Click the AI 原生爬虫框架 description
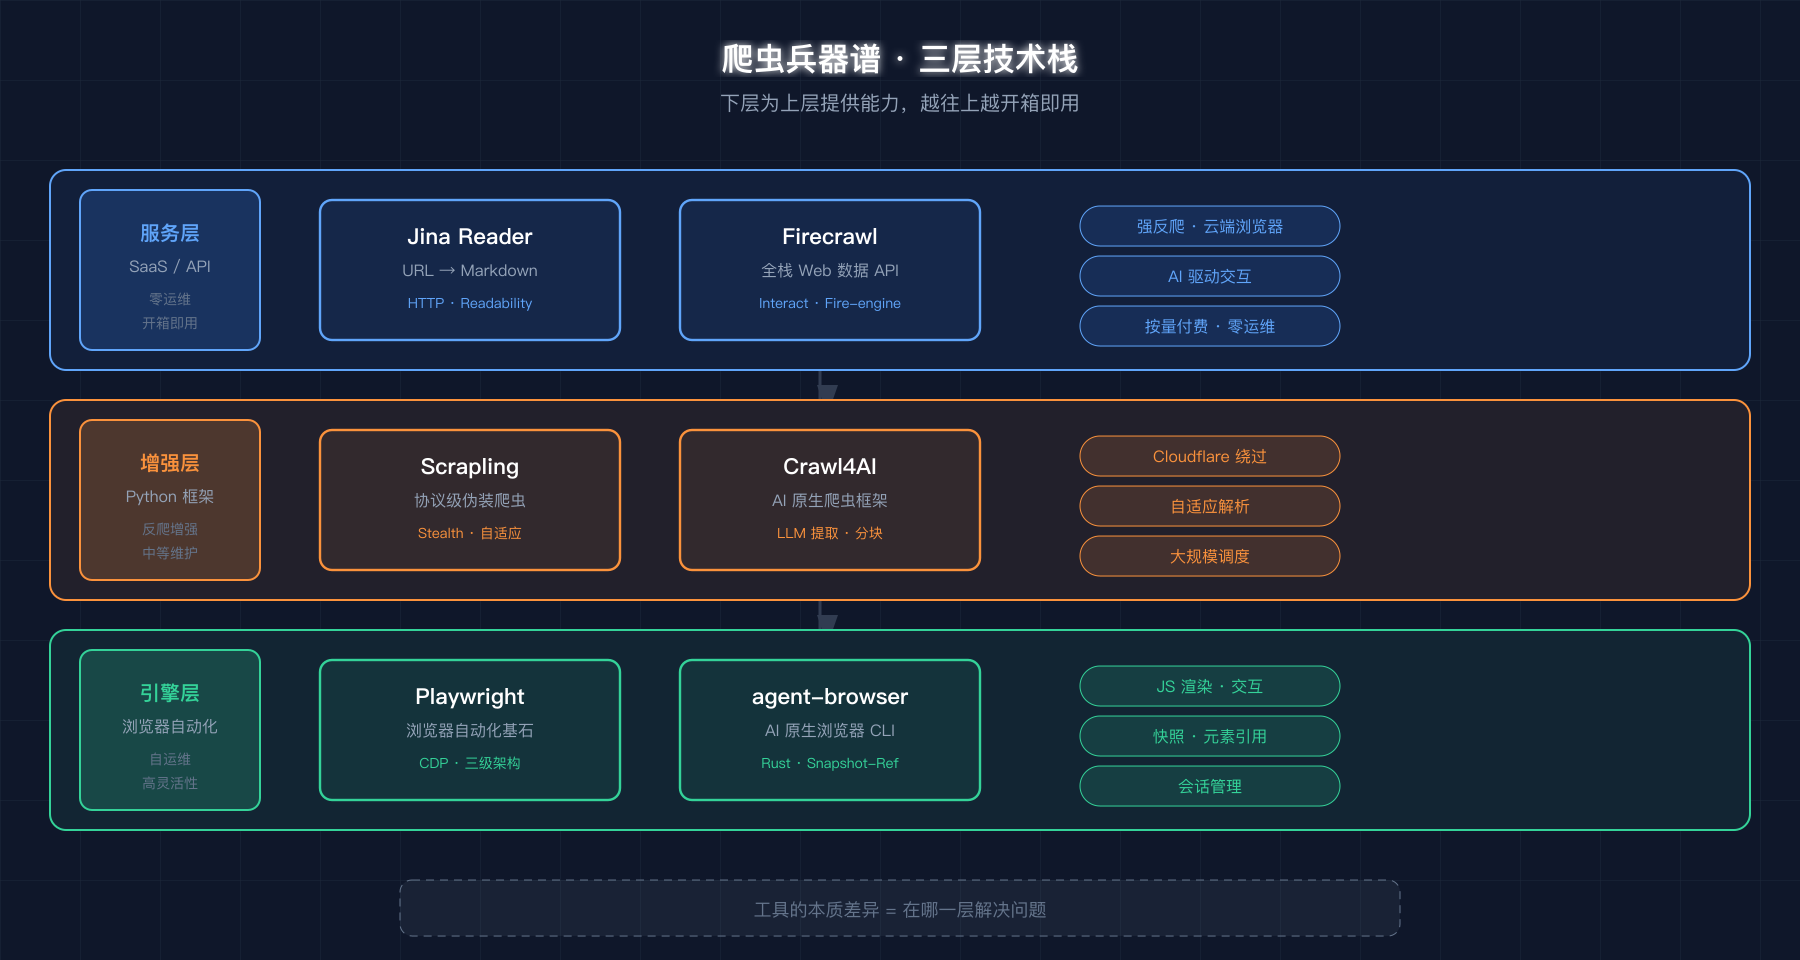Image resolution: width=1800 pixels, height=960 pixels. [x=830, y=500]
